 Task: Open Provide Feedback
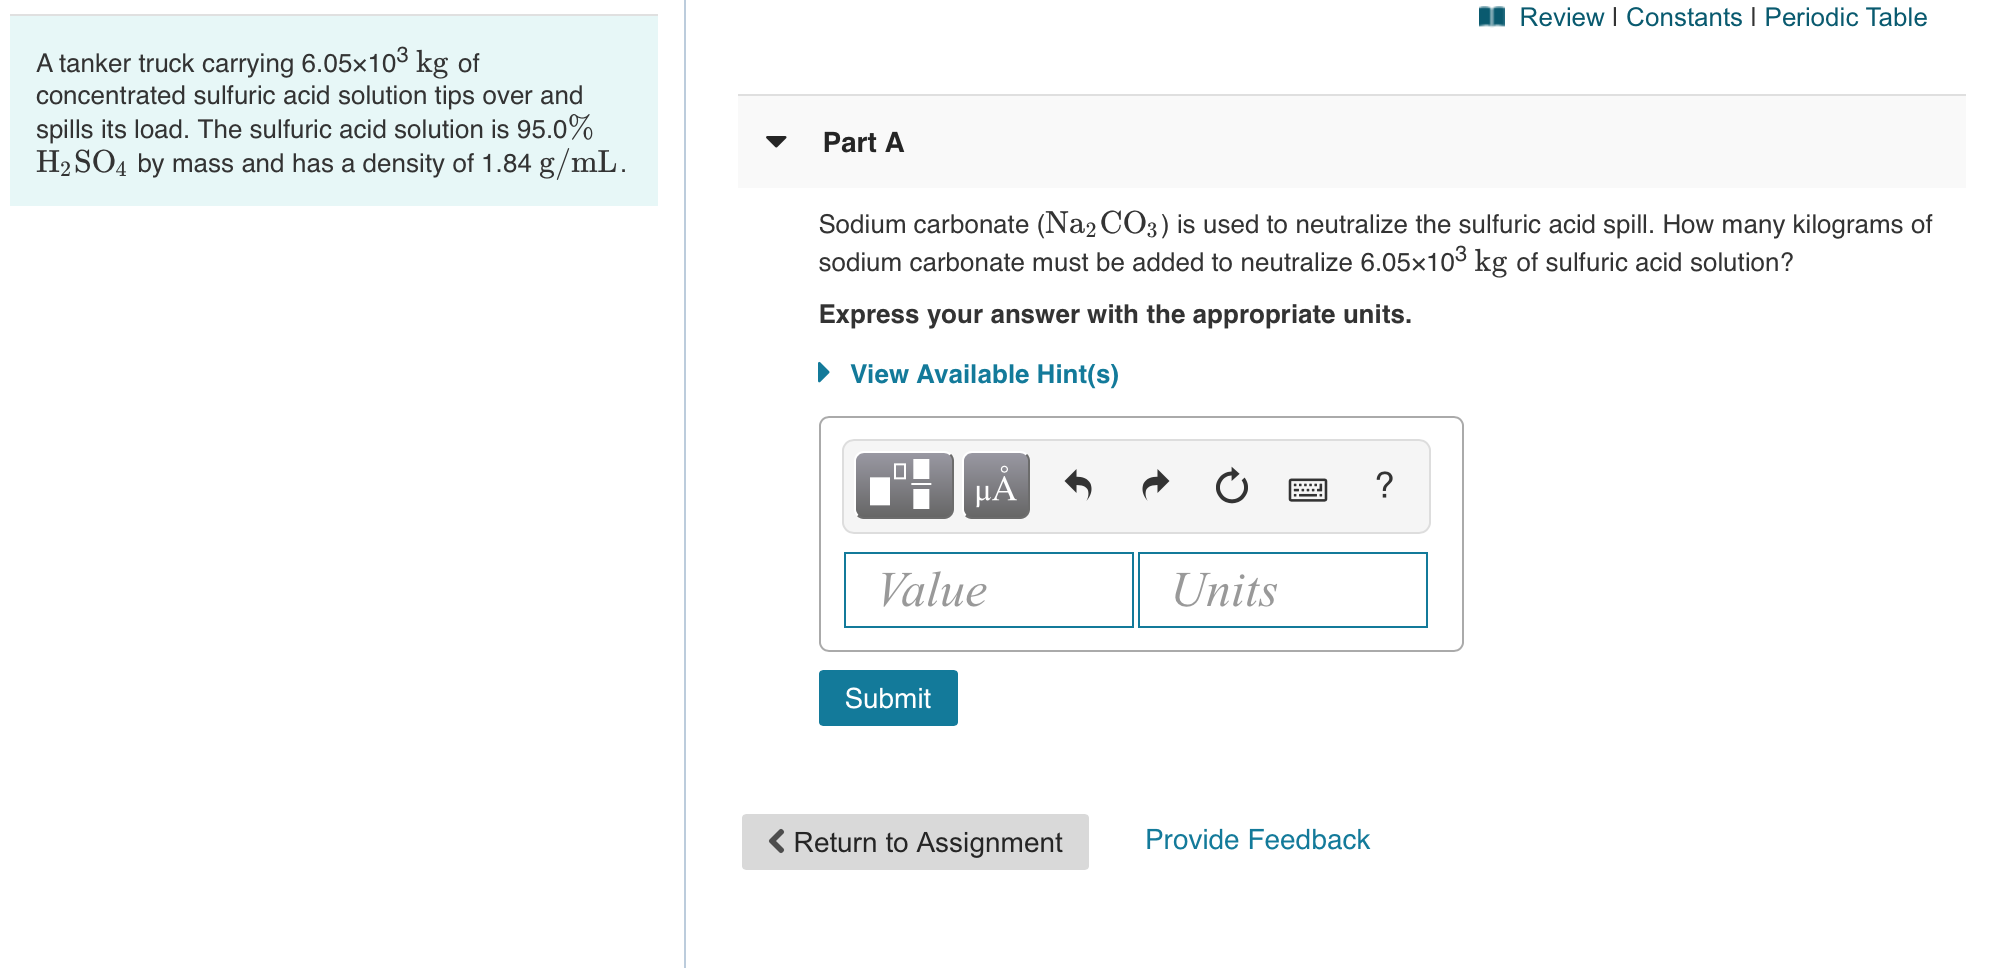[1256, 839]
